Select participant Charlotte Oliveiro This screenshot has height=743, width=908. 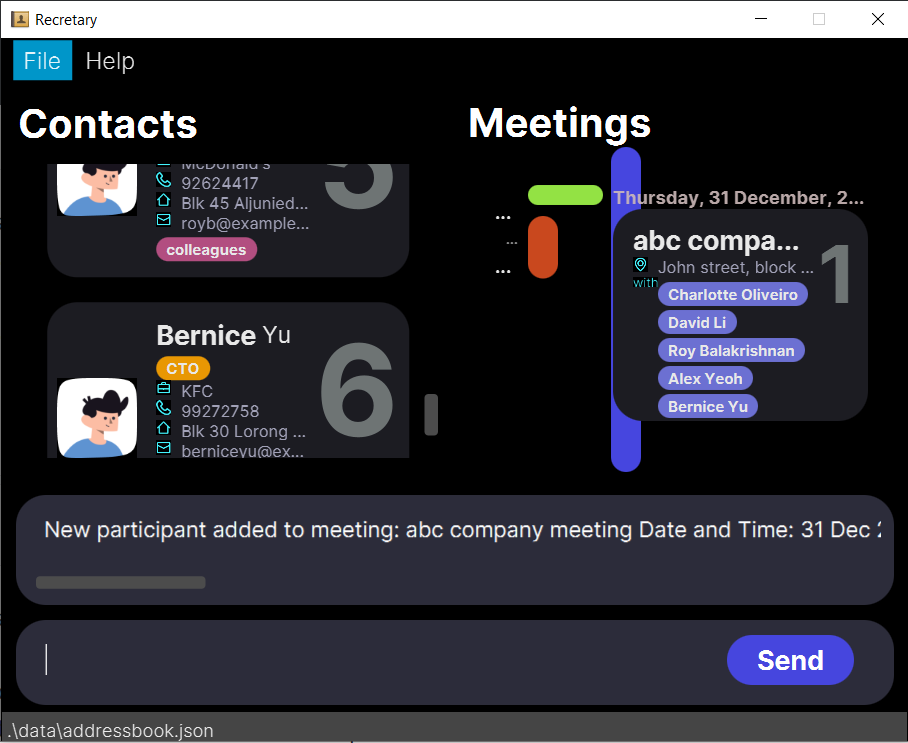pos(733,294)
